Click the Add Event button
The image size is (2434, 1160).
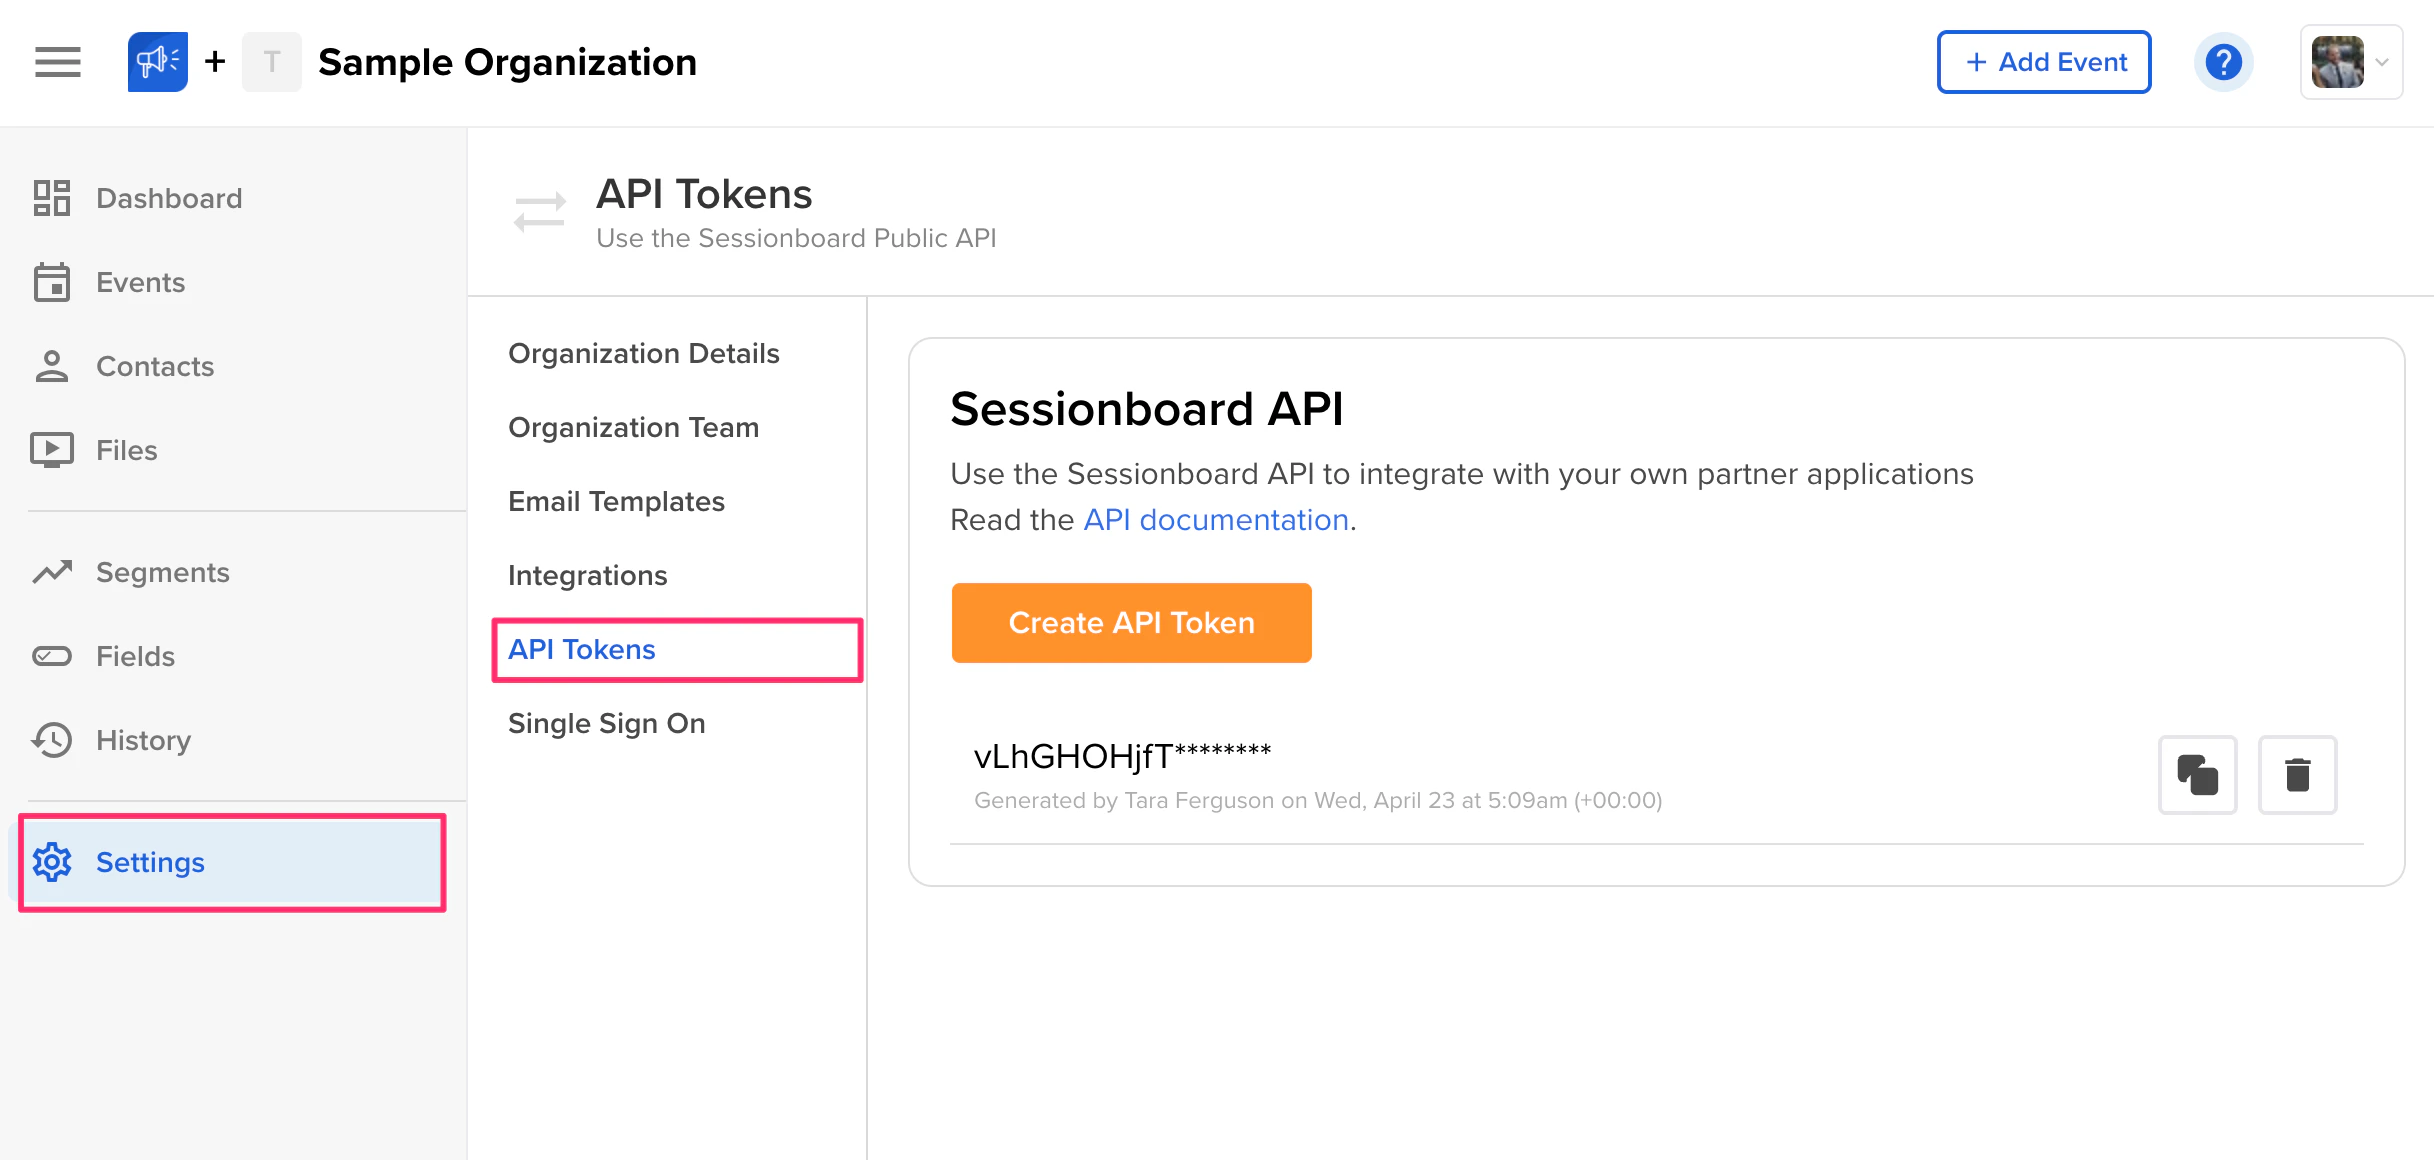coord(2044,61)
